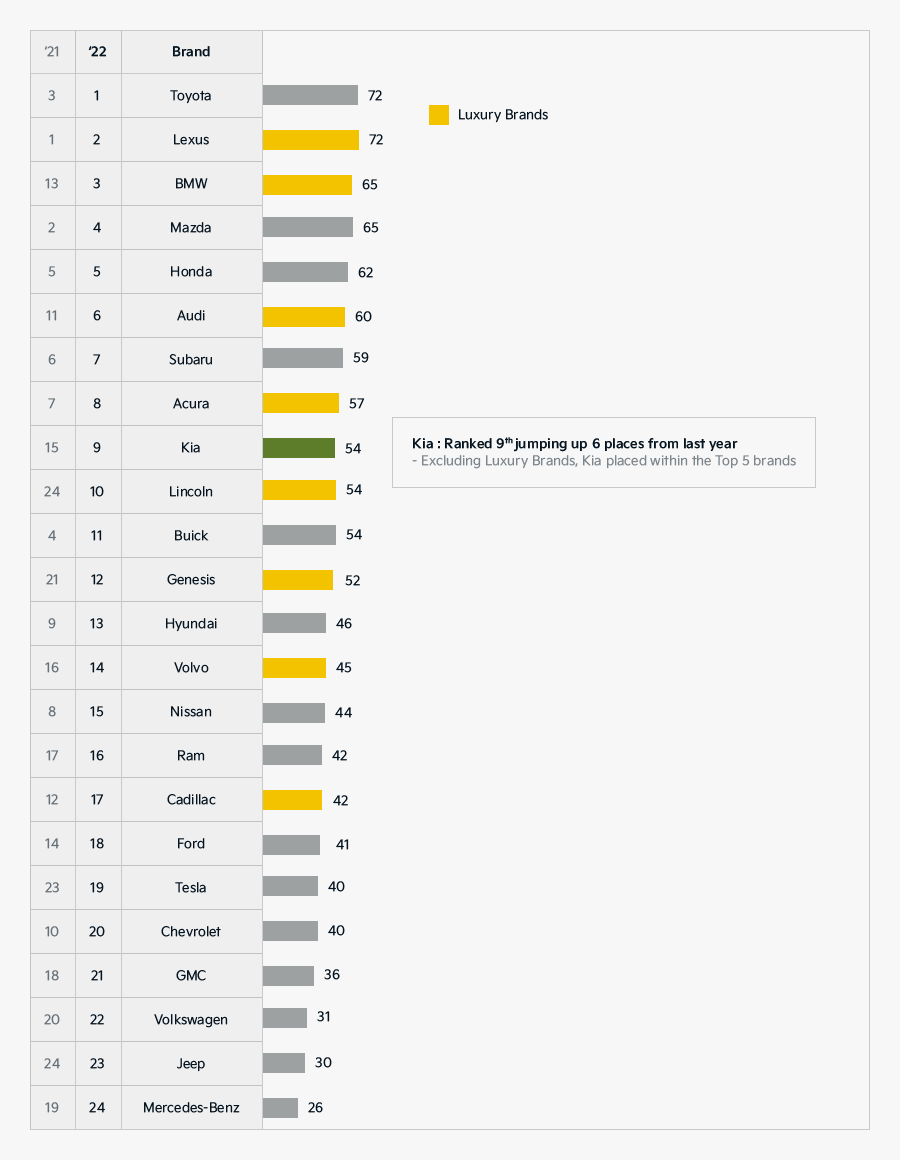Click the gray Mercedes-Benz score bar
The height and width of the screenshot is (1160, 900).
(280, 1107)
